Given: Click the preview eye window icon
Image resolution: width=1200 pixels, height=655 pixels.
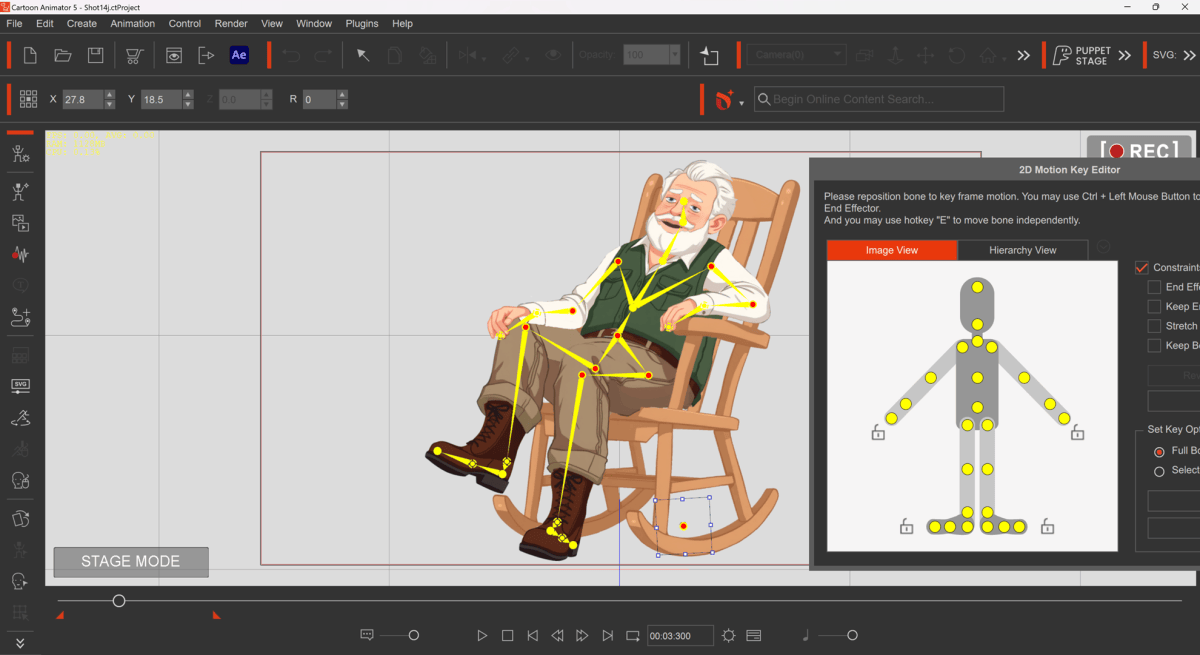Looking at the screenshot, I should point(174,55).
